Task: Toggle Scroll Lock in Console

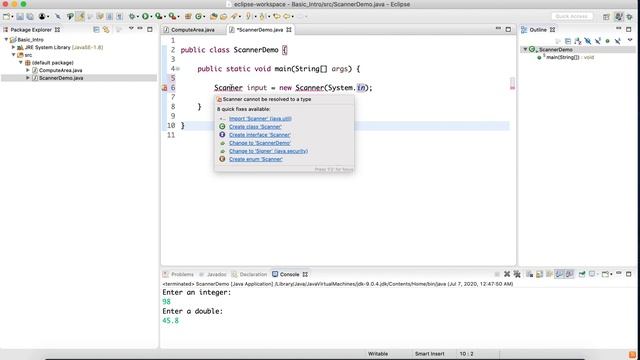Action: point(540,274)
